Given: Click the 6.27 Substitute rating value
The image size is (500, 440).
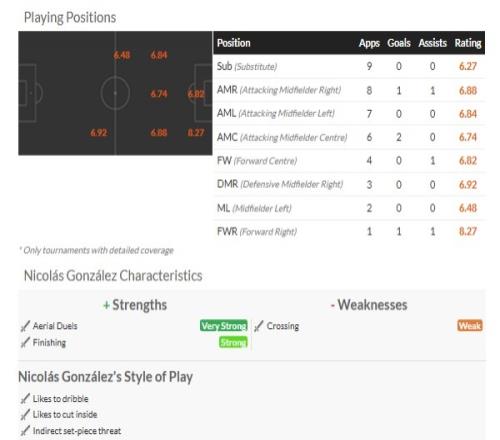Looking at the screenshot, I should coord(468,66).
